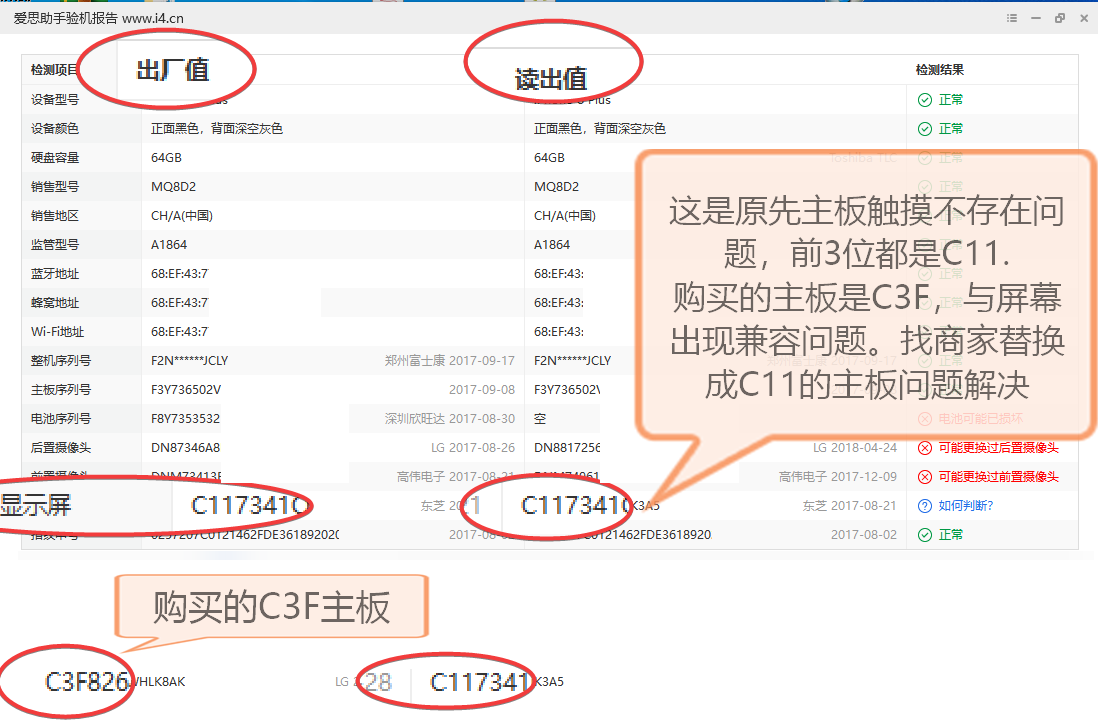Click the 检测项目 column header

[54, 70]
